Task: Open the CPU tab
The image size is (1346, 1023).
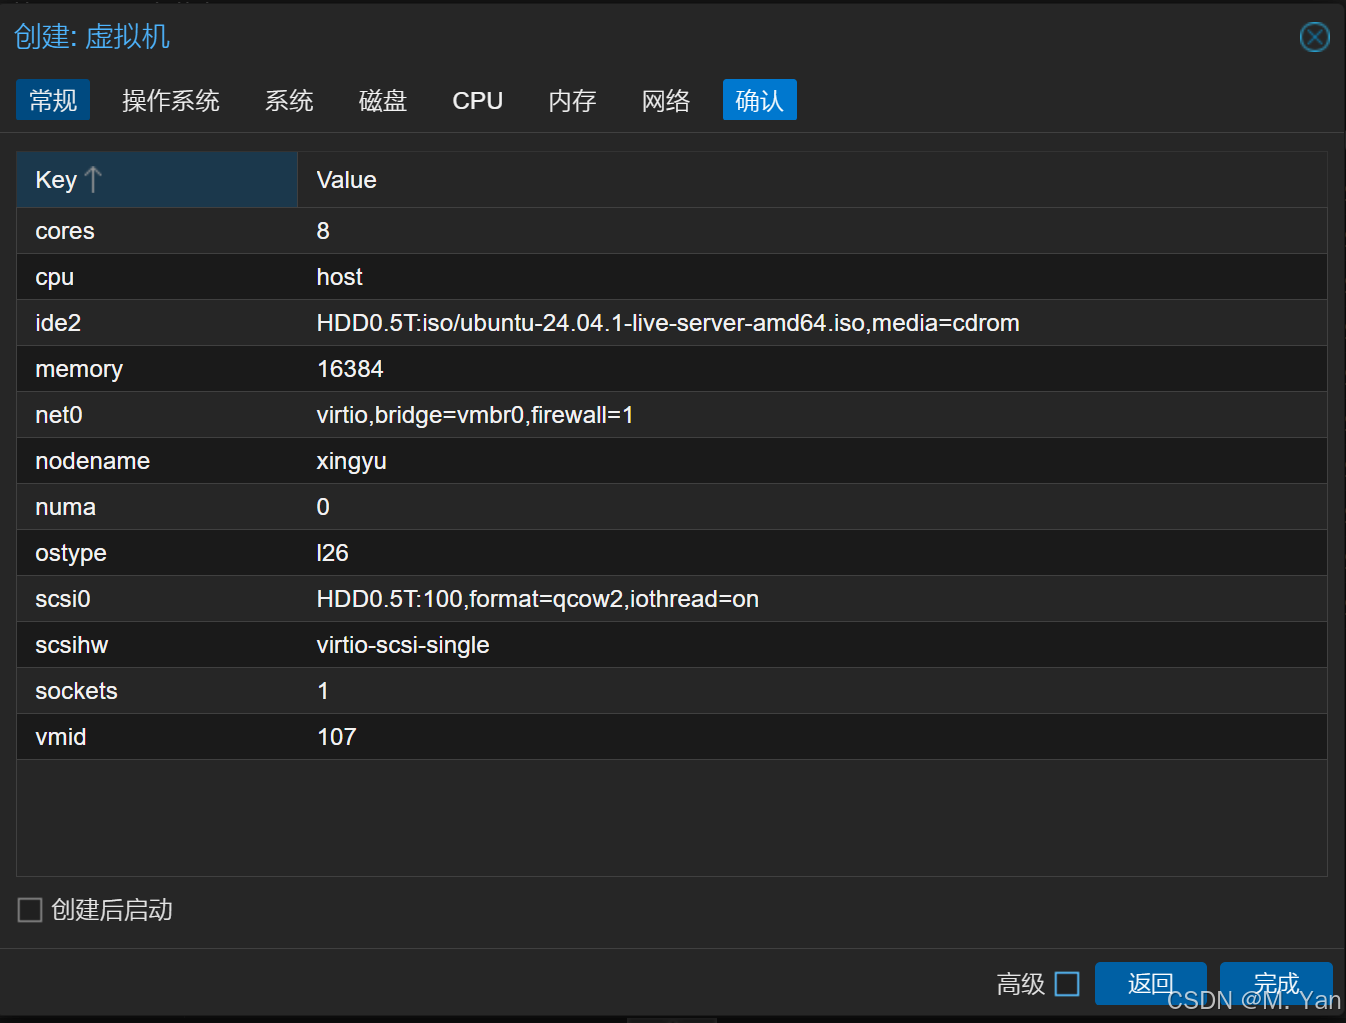Action: click(477, 100)
